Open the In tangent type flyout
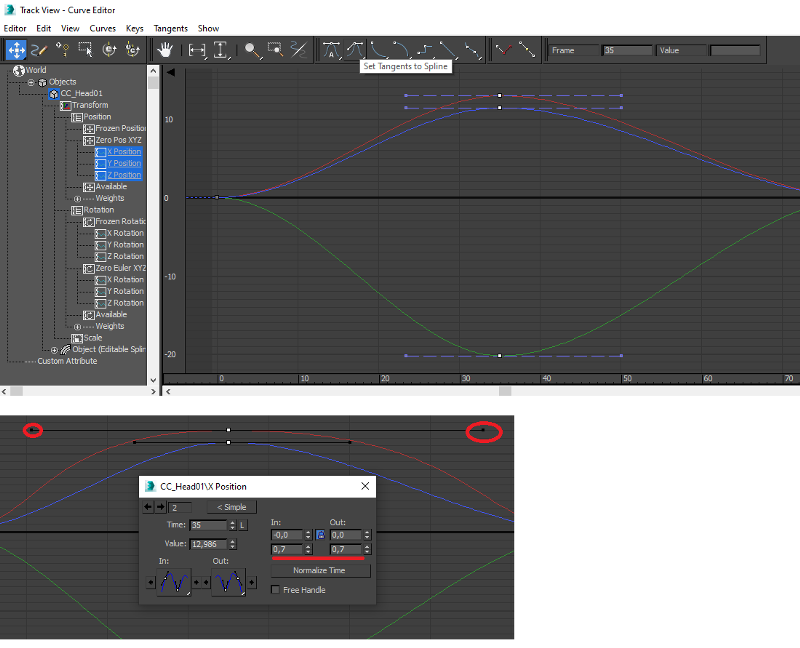 click(x=174, y=582)
